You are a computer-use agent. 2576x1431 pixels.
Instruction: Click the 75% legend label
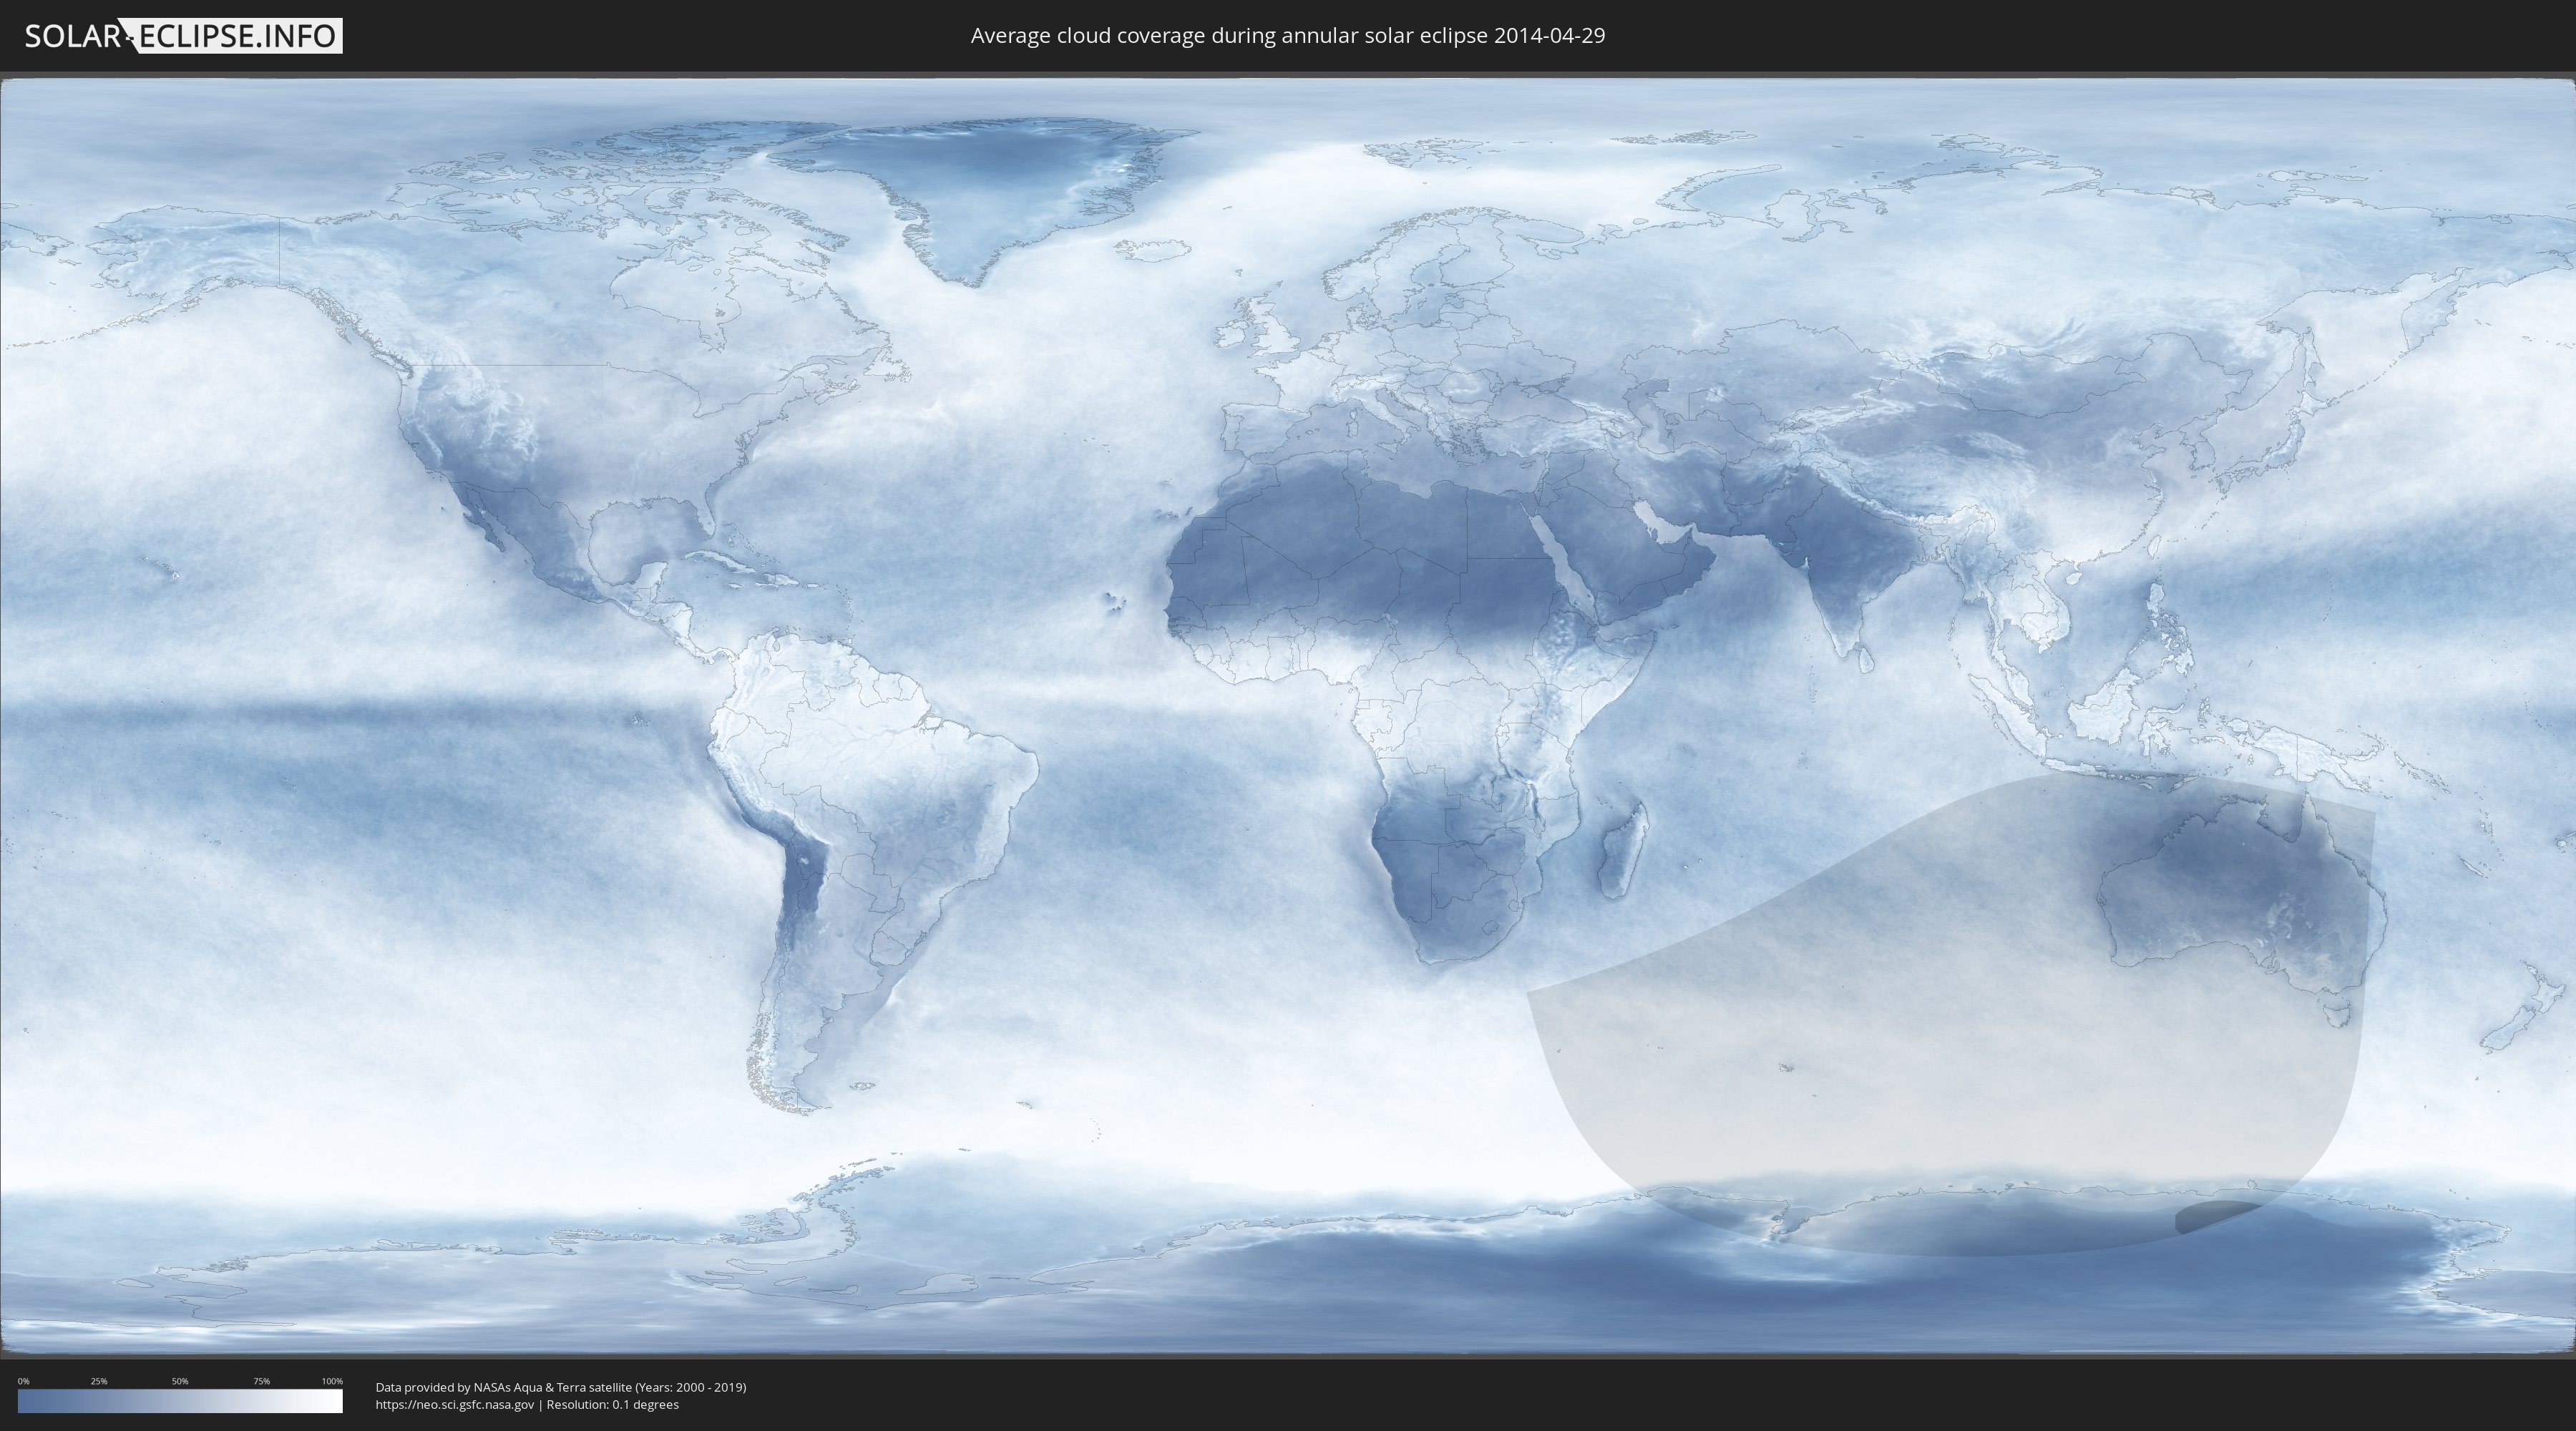(261, 1381)
